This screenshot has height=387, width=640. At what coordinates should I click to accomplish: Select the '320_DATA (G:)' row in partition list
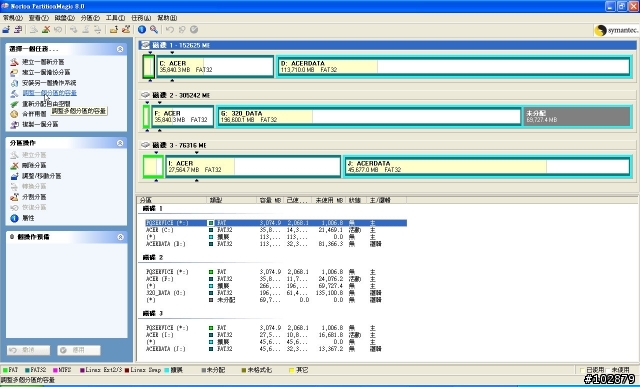[x=276, y=293]
